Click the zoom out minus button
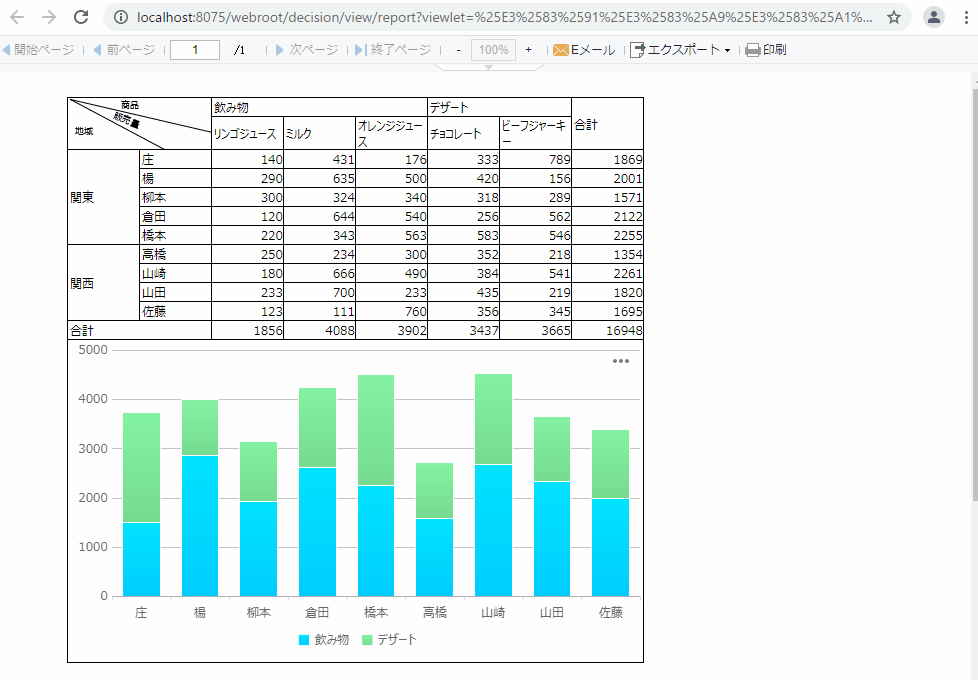 tap(458, 50)
